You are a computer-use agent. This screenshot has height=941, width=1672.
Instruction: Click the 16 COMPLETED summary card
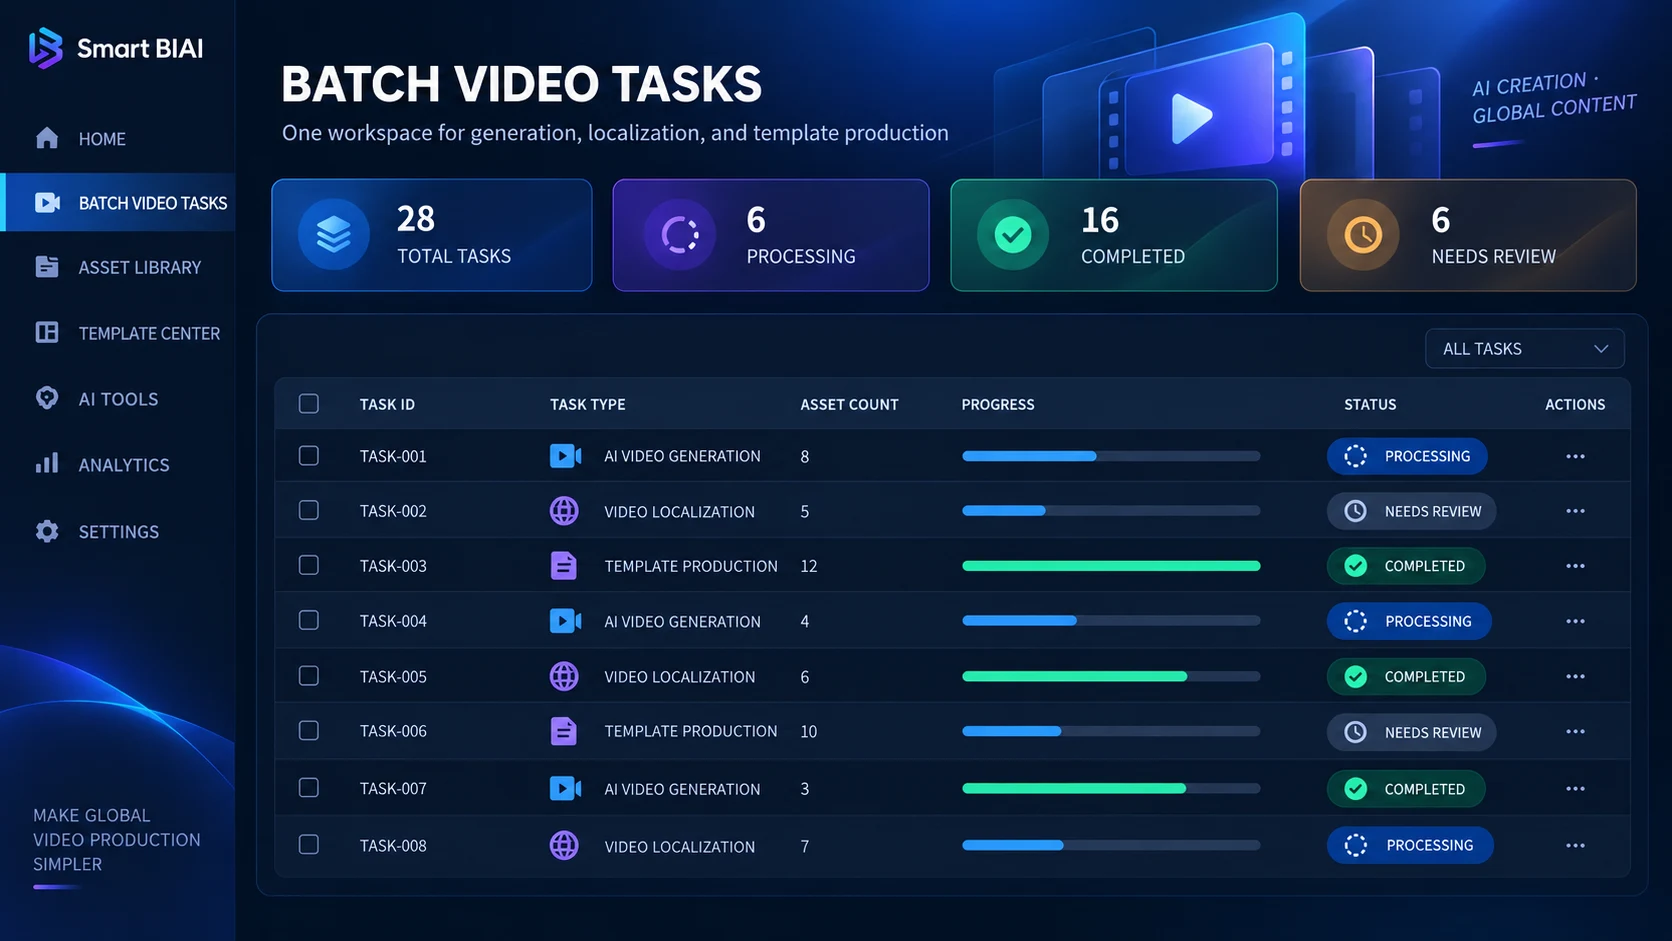pyautogui.click(x=1114, y=236)
